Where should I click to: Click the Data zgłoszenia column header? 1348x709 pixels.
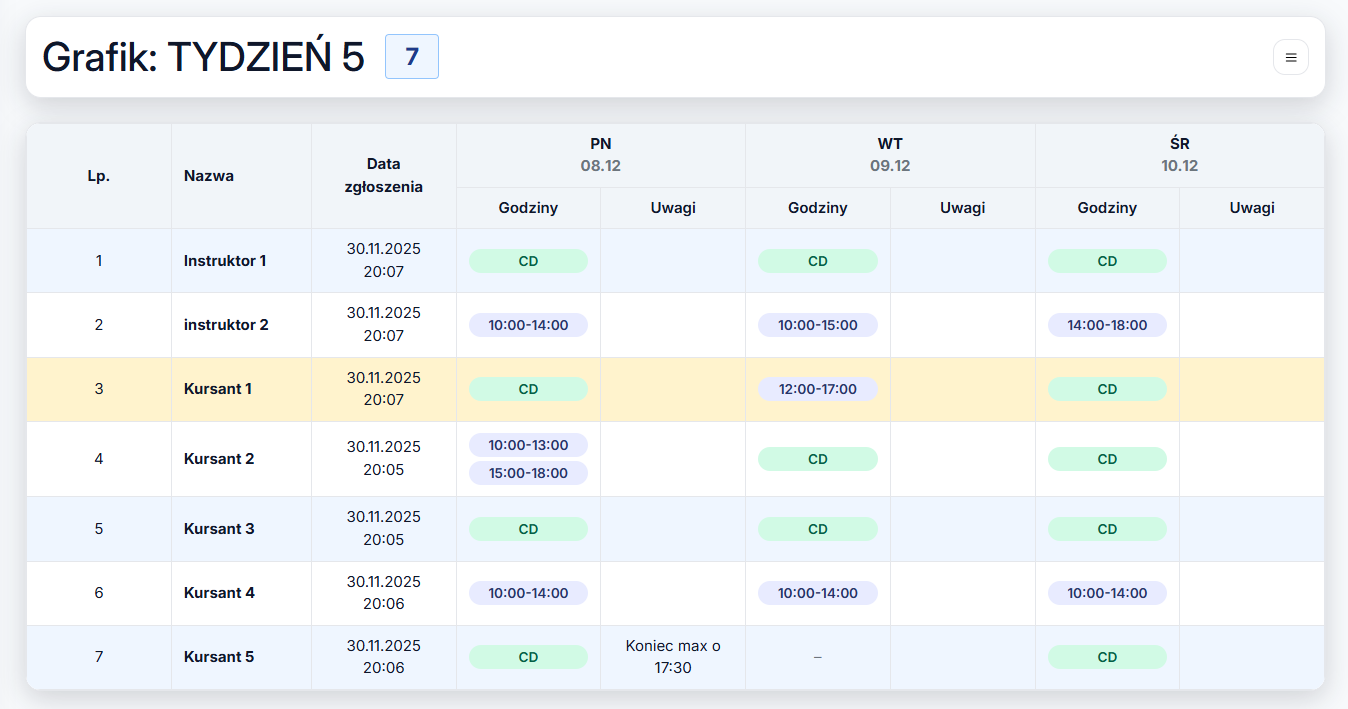click(x=383, y=176)
